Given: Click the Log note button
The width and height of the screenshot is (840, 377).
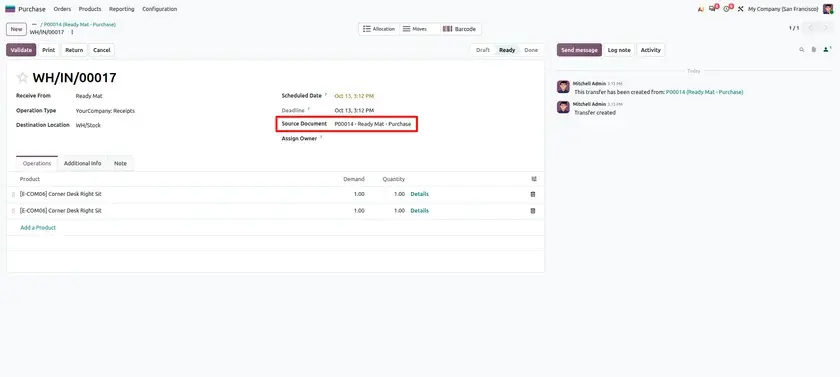Looking at the screenshot, I should (619, 50).
